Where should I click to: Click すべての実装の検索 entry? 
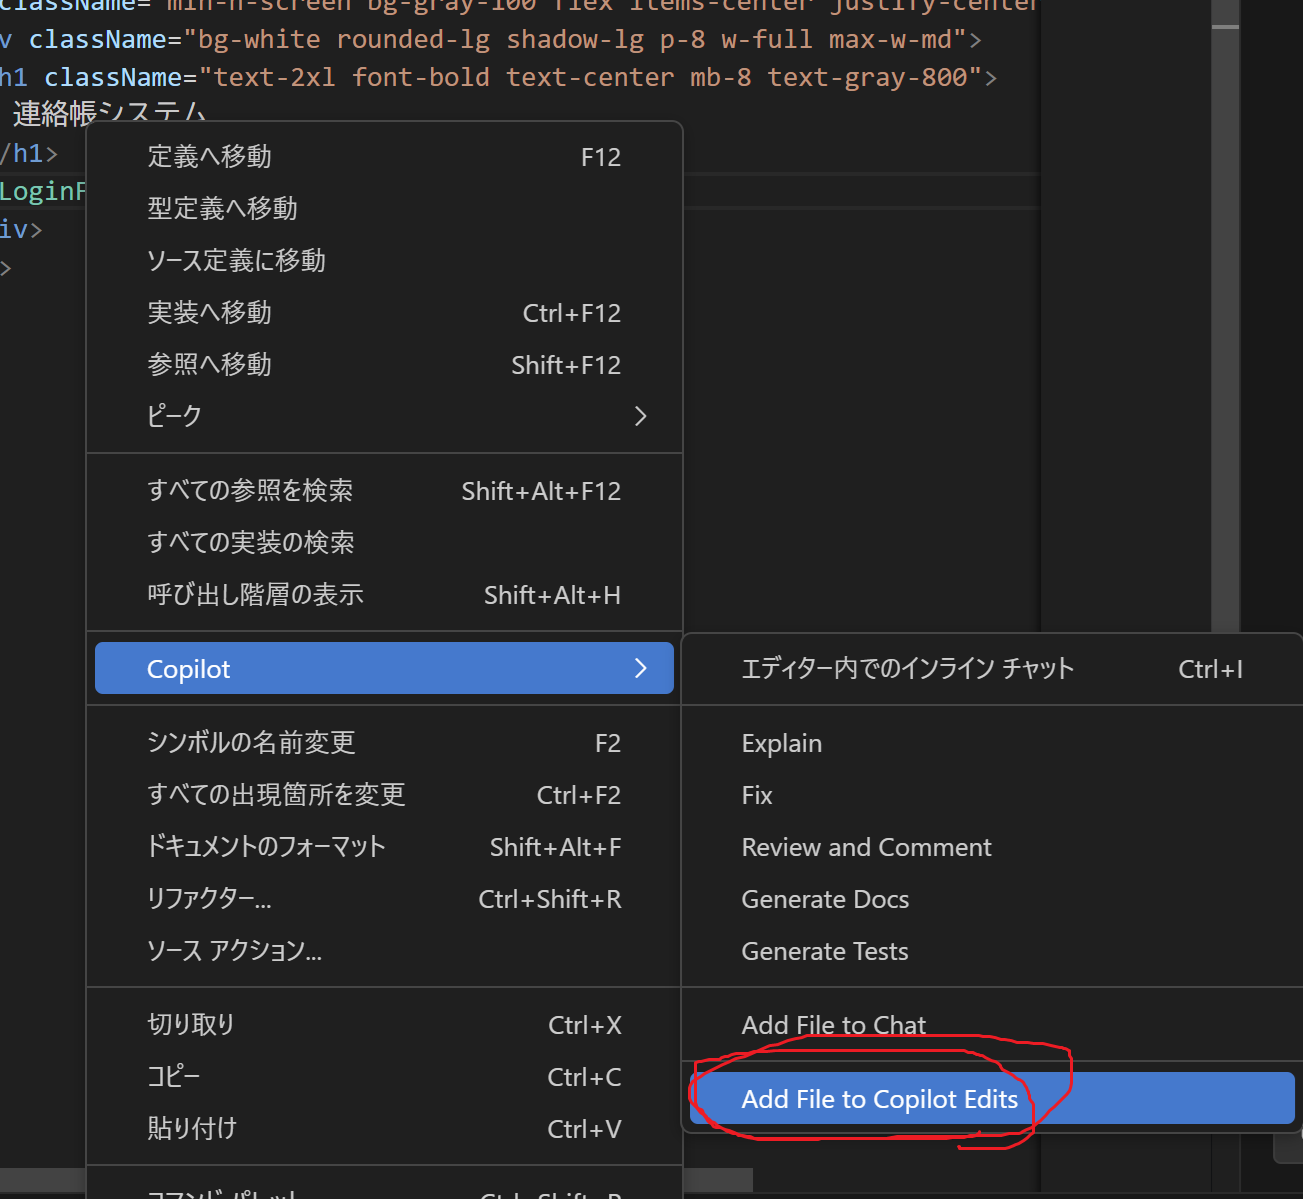384,543
